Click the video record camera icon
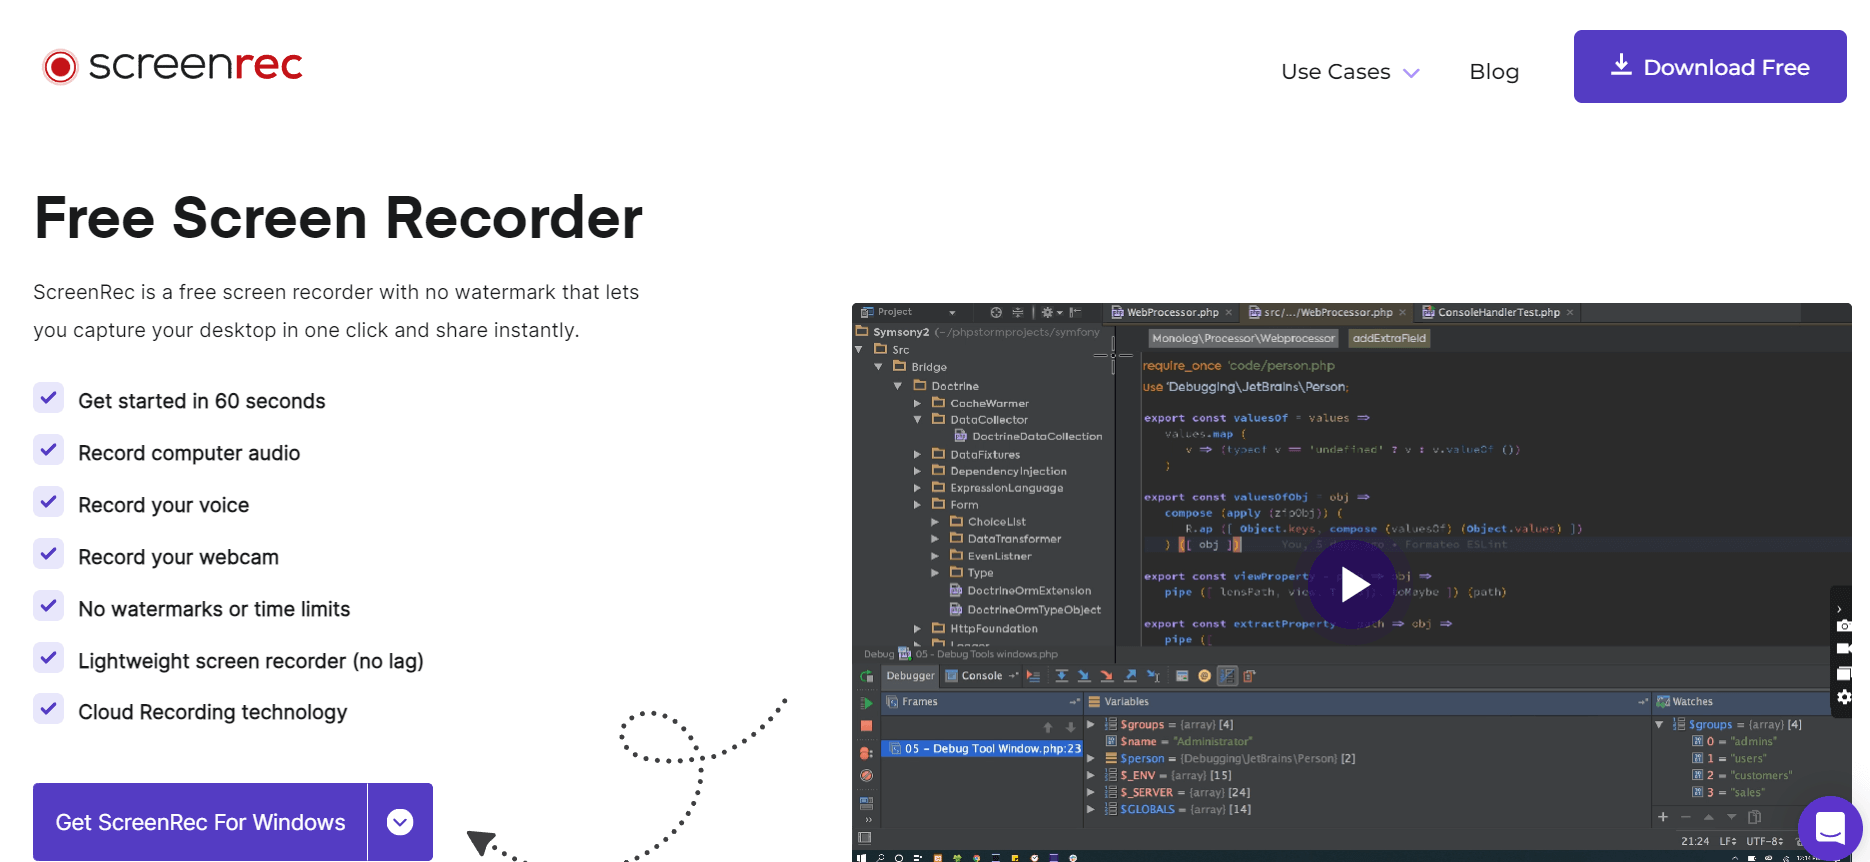 pos(1843,649)
